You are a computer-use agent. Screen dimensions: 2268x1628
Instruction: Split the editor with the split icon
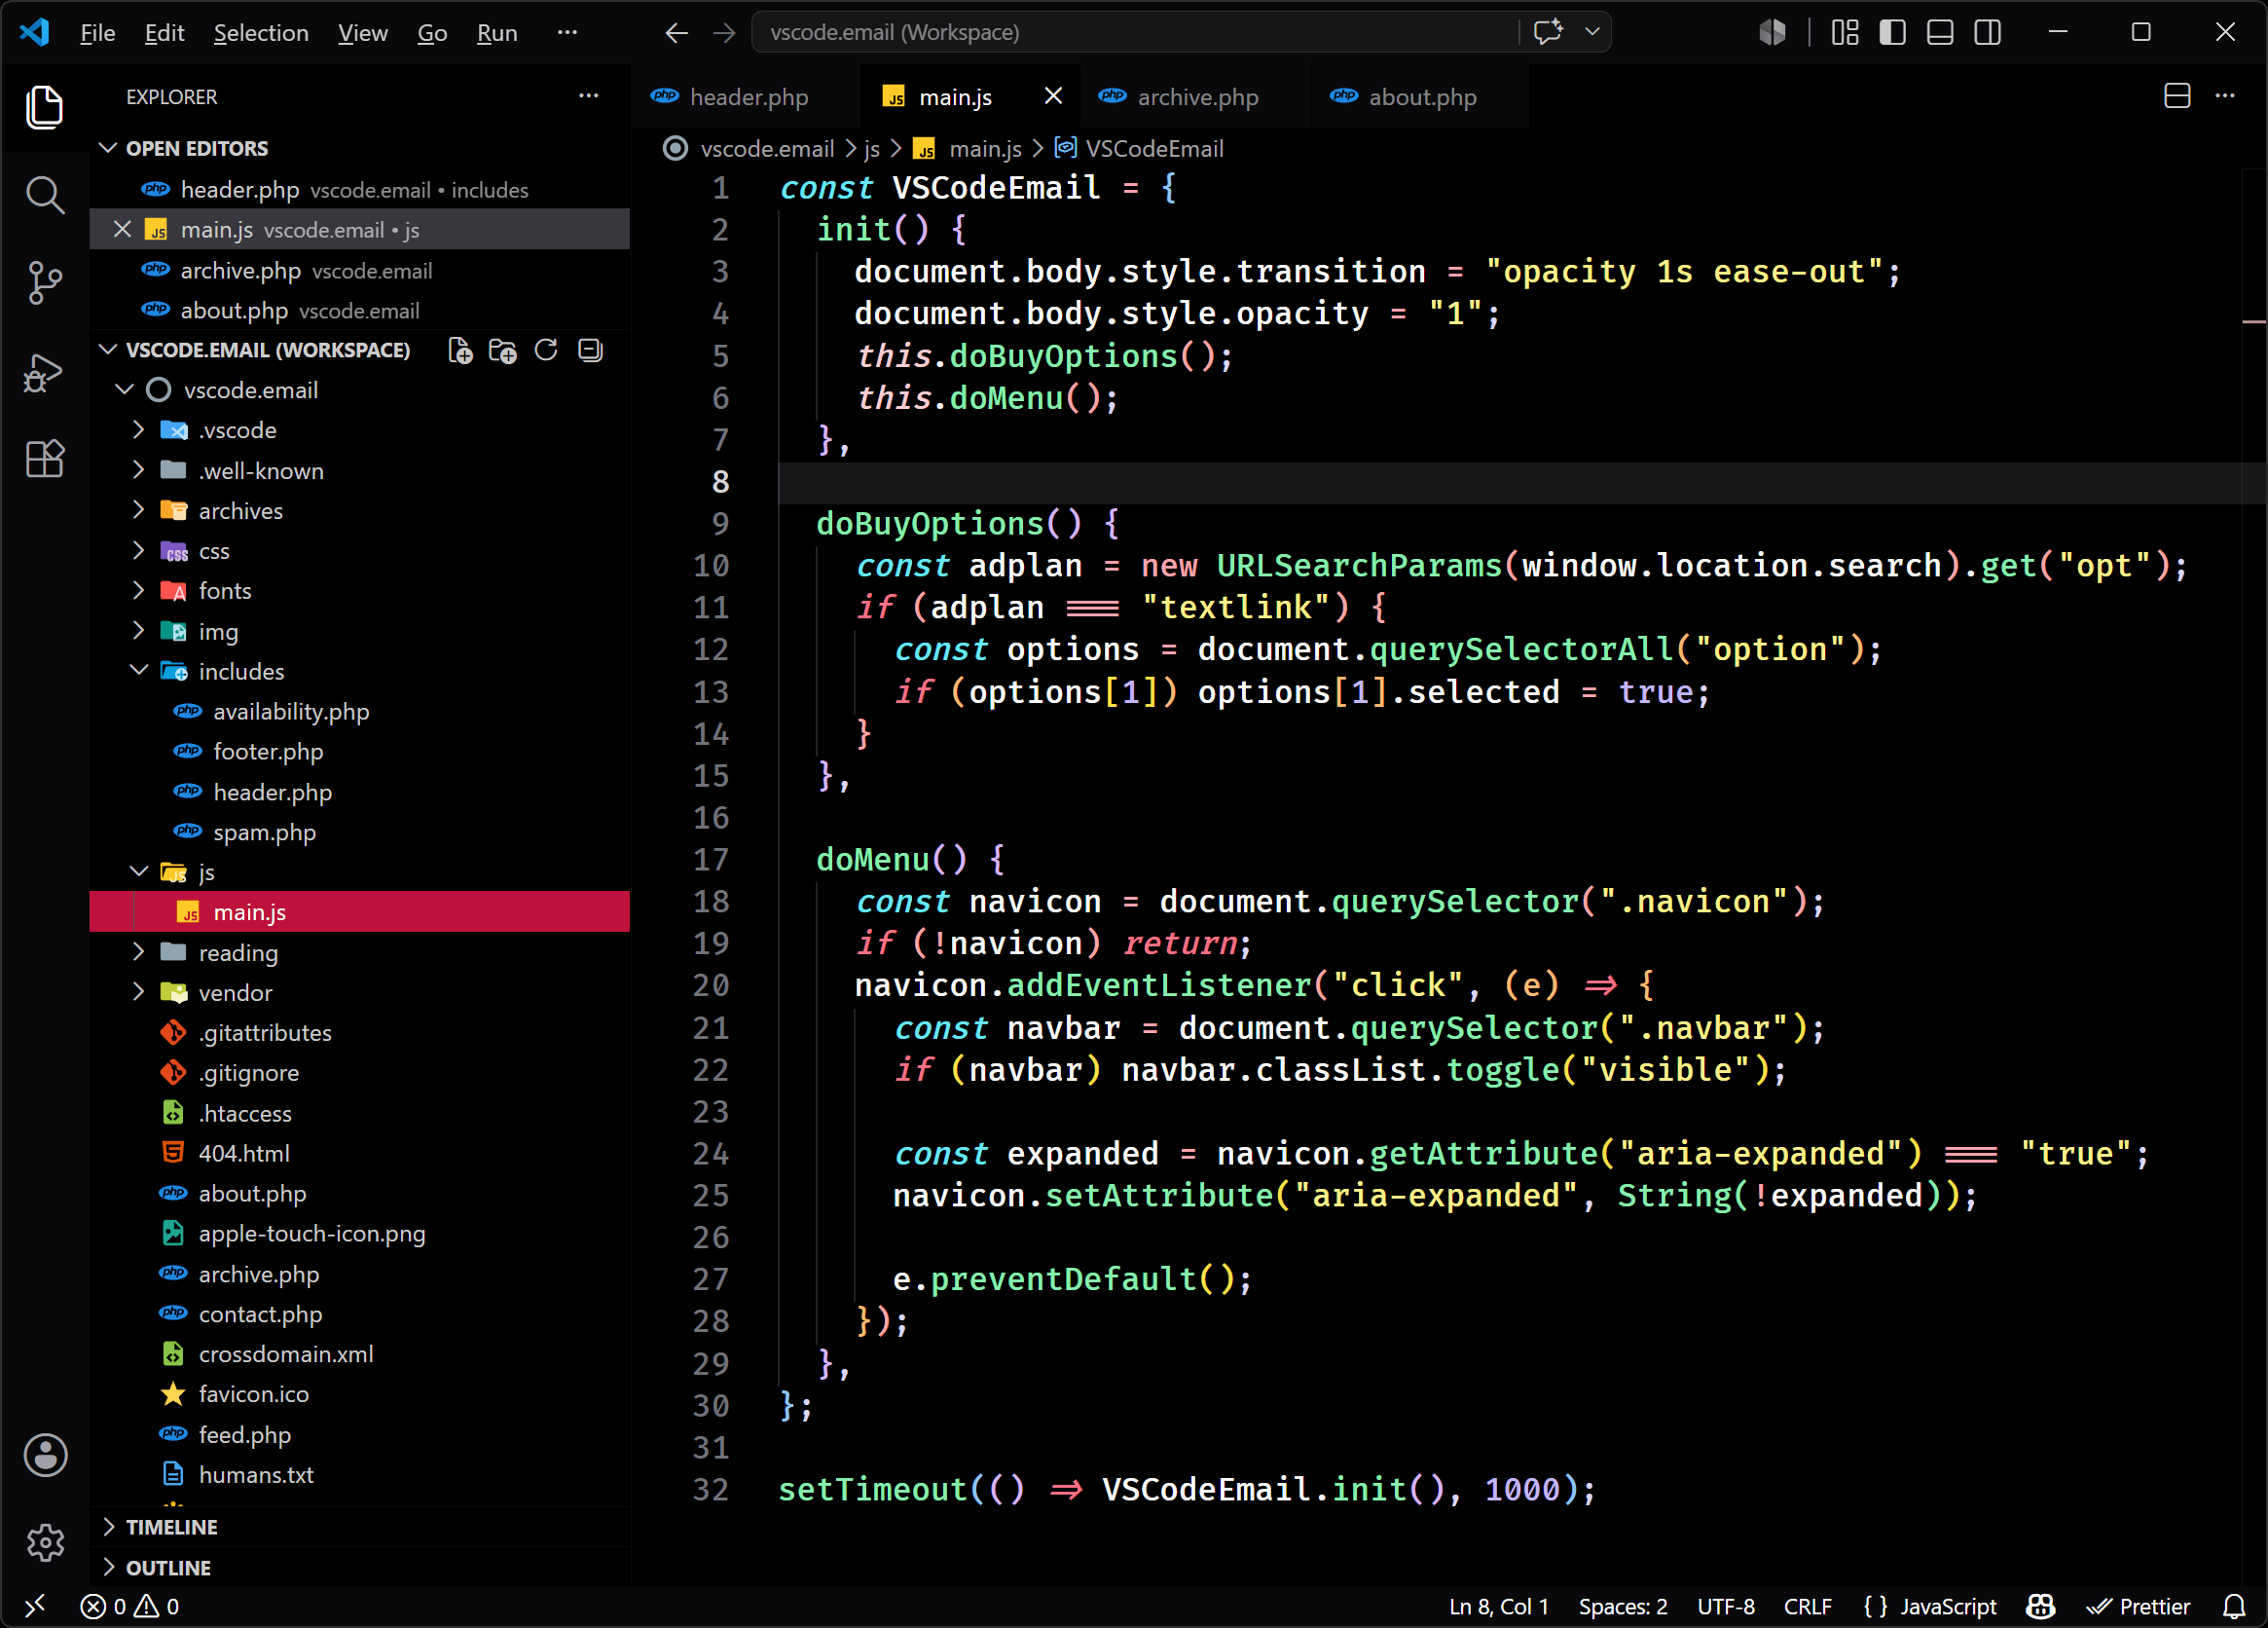[x=2177, y=96]
